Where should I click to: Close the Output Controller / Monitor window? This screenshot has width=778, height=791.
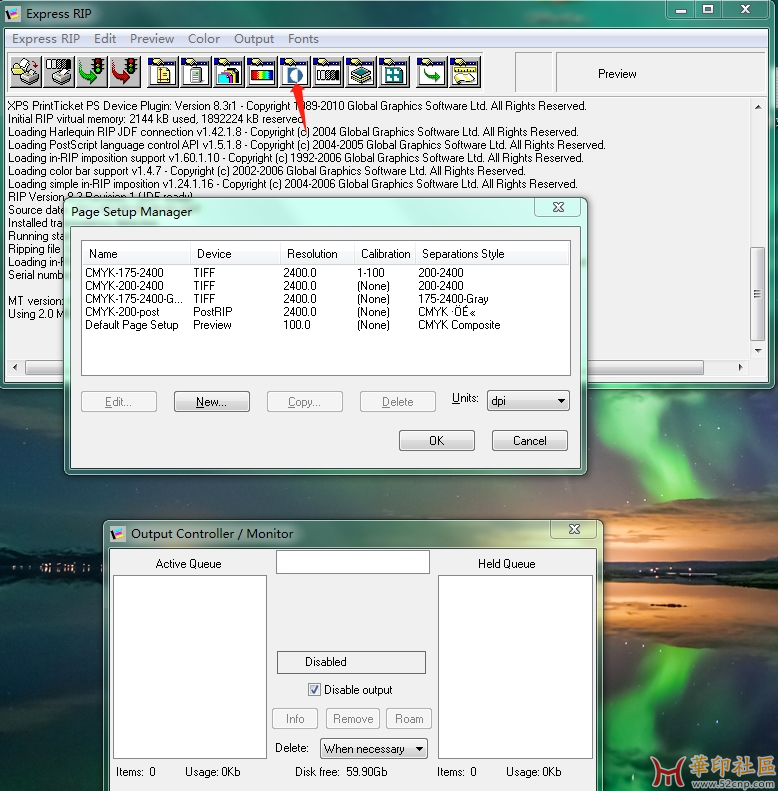[x=574, y=529]
